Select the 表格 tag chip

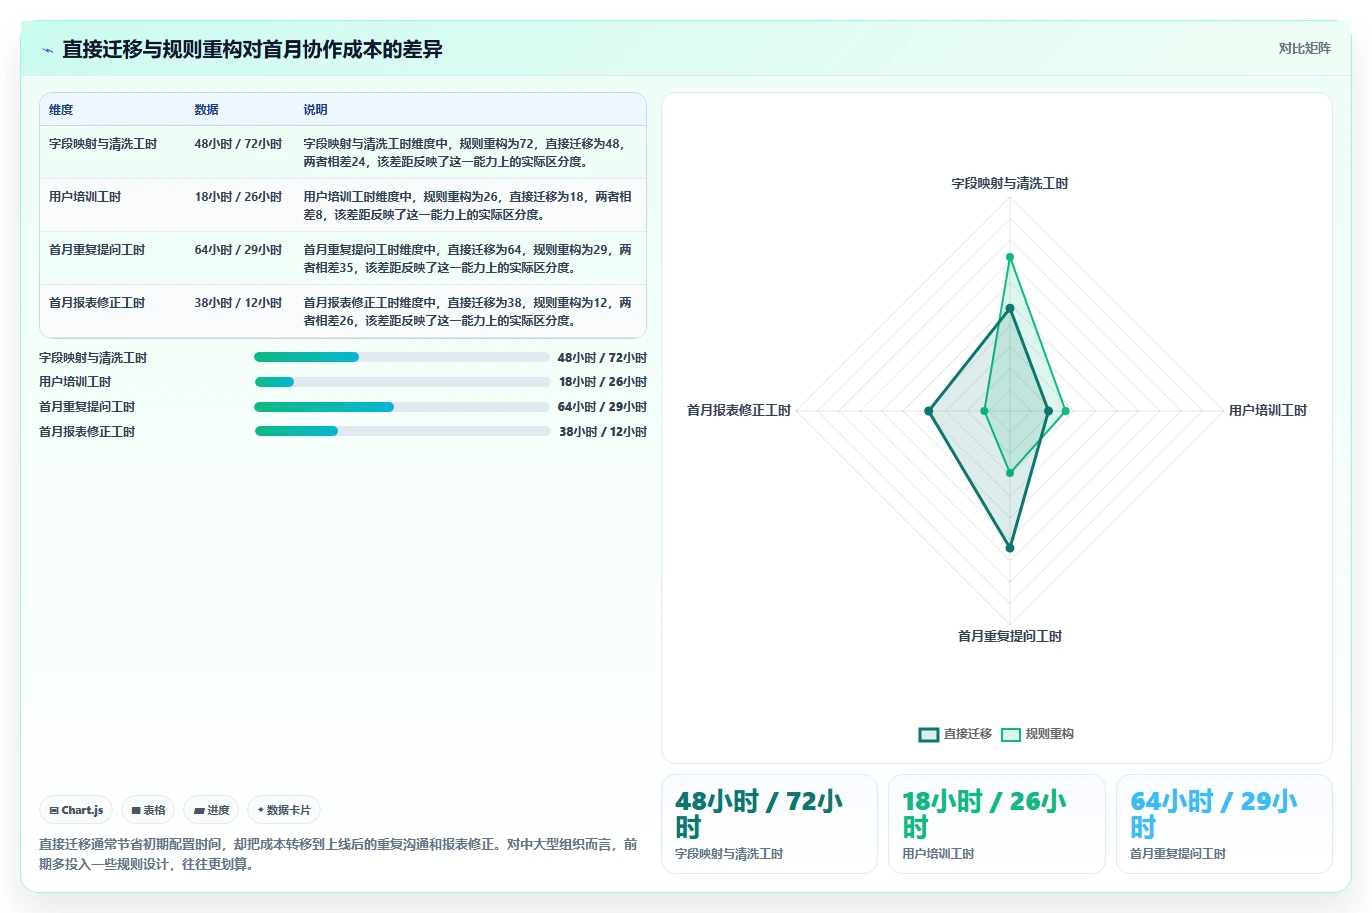coord(148,810)
